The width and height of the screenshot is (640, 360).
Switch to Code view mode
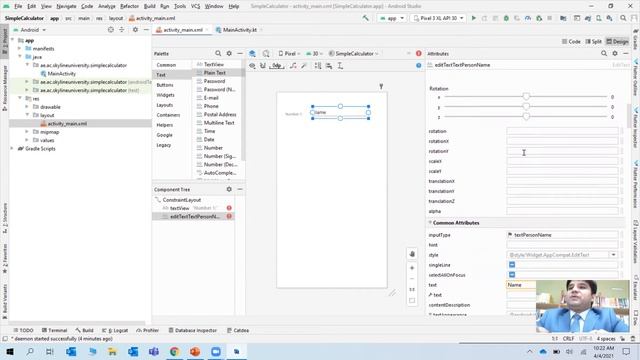(571, 42)
